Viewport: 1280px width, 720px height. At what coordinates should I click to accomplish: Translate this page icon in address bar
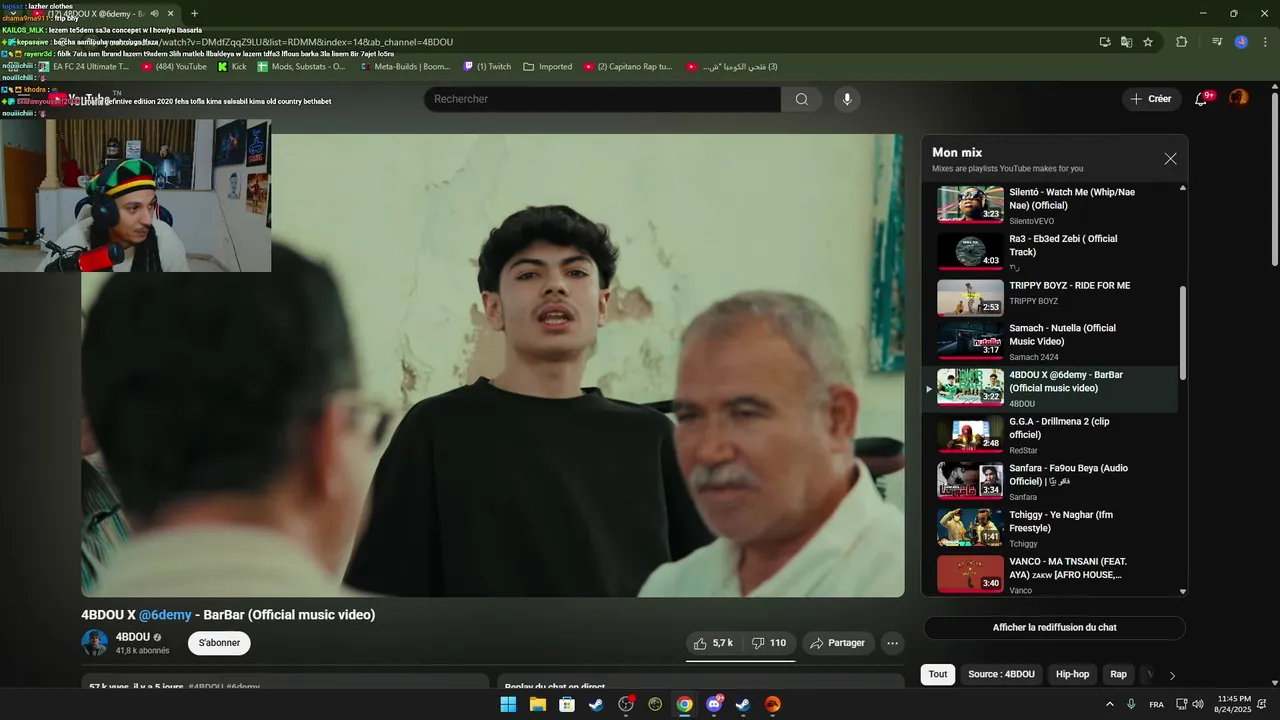tap(1126, 42)
